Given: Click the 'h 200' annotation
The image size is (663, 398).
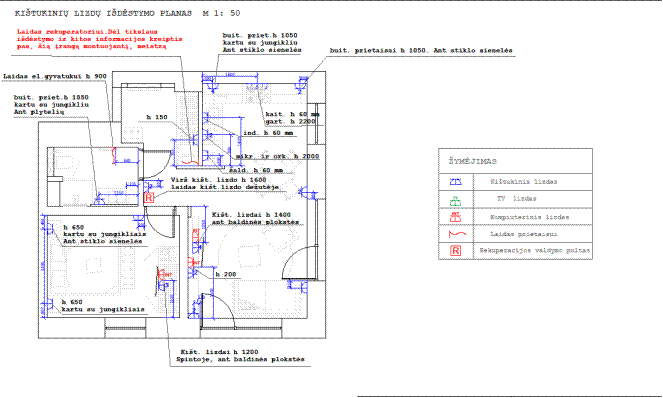Looking at the screenshot, I should coord(226,274).
